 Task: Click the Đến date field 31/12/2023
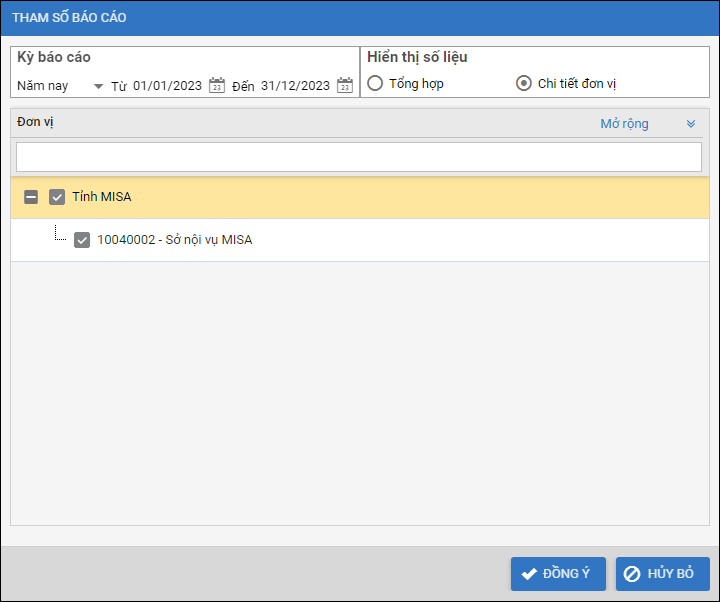pyautogui.click(x=295, y=86)
